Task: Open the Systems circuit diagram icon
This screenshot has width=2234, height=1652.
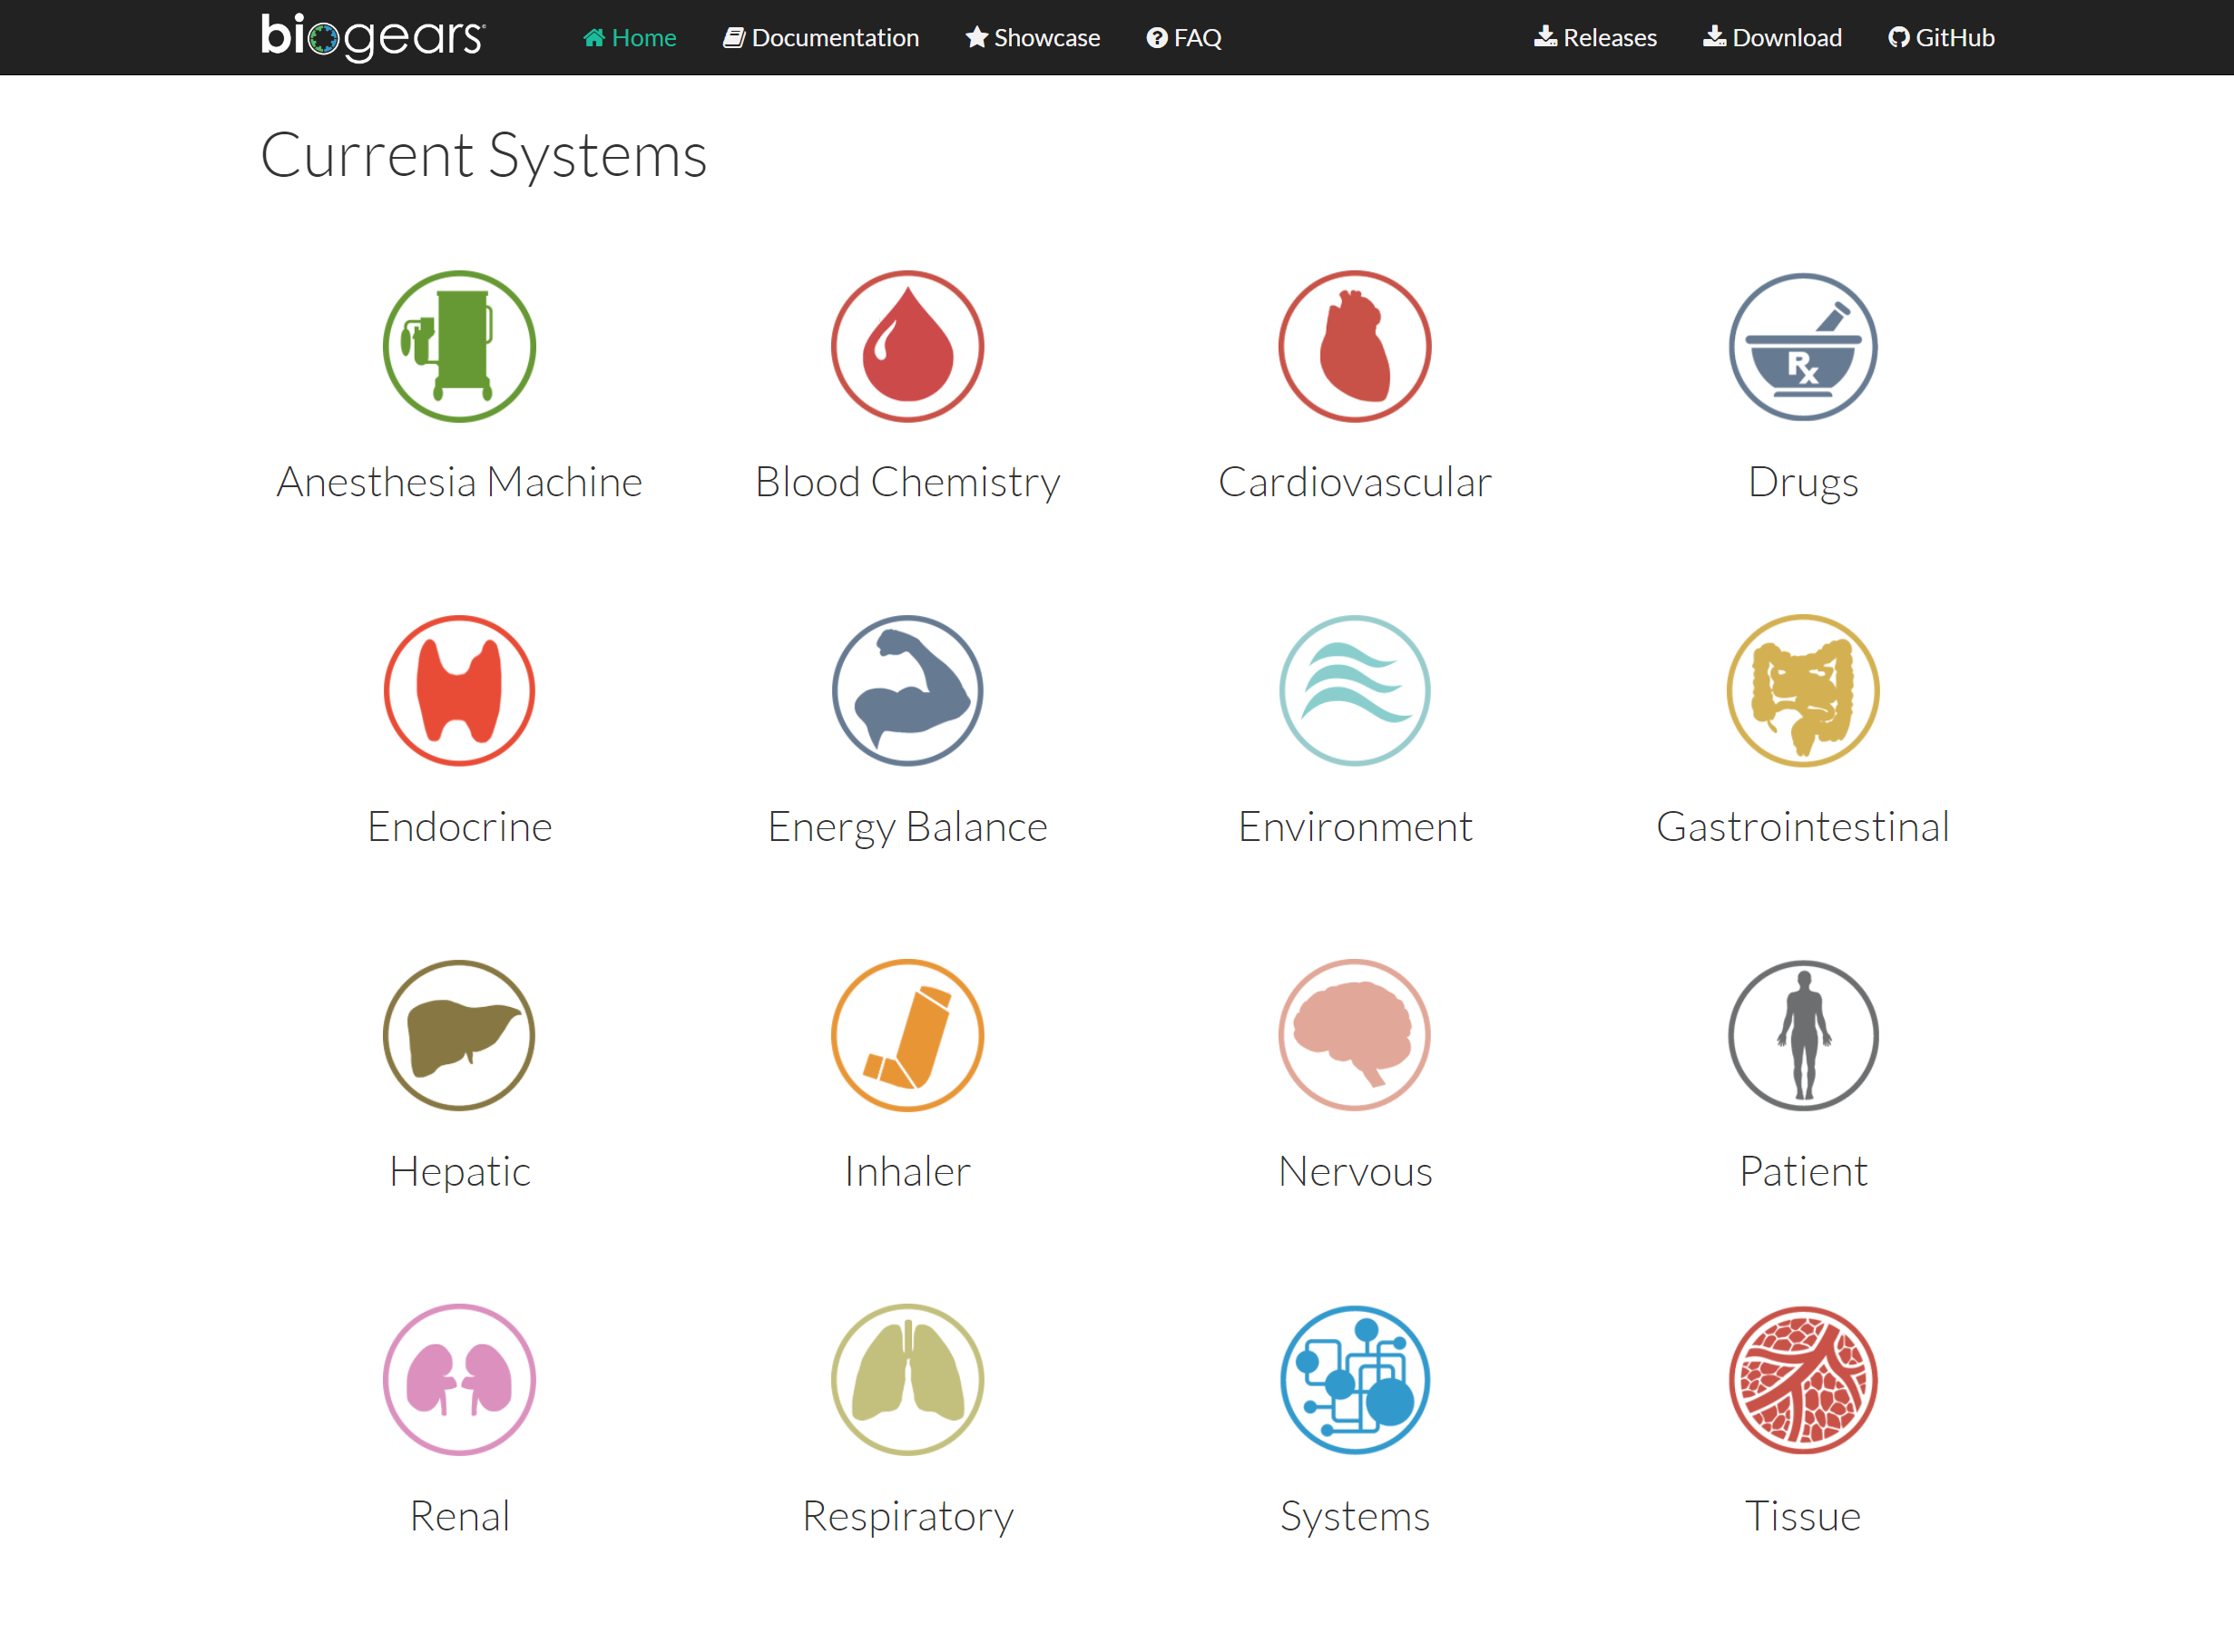Action: [x=1354, y=1380]
